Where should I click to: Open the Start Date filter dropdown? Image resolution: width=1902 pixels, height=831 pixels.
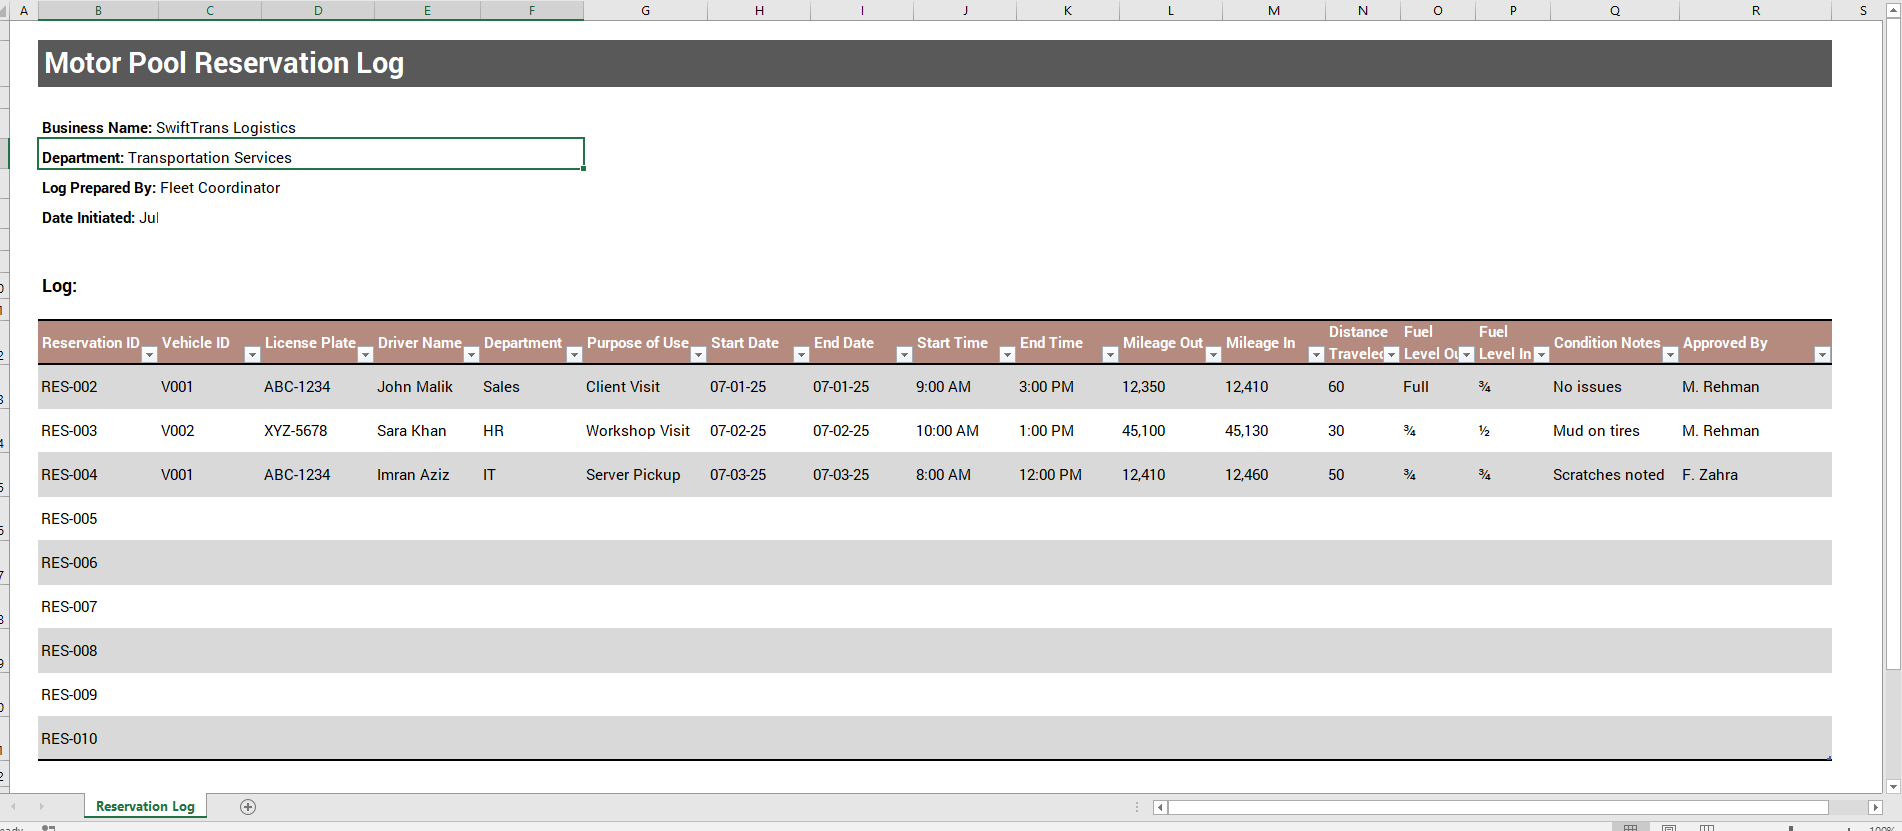click(801, 355)
